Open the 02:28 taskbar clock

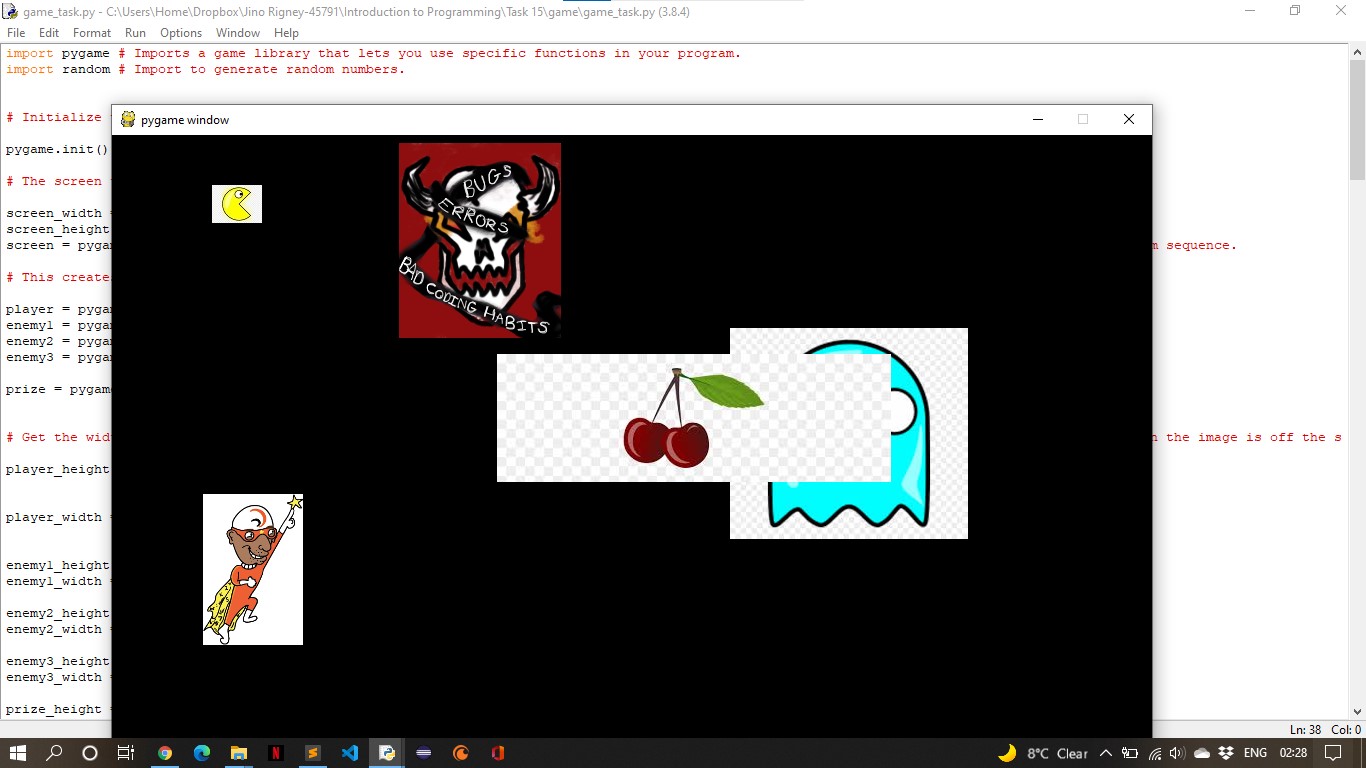[x=1293, y=753]
